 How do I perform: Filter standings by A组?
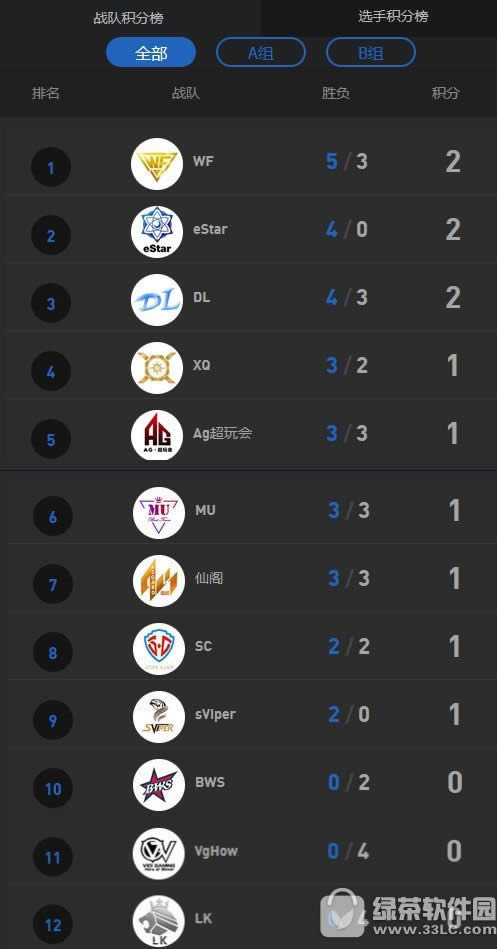tap(261, 53)
